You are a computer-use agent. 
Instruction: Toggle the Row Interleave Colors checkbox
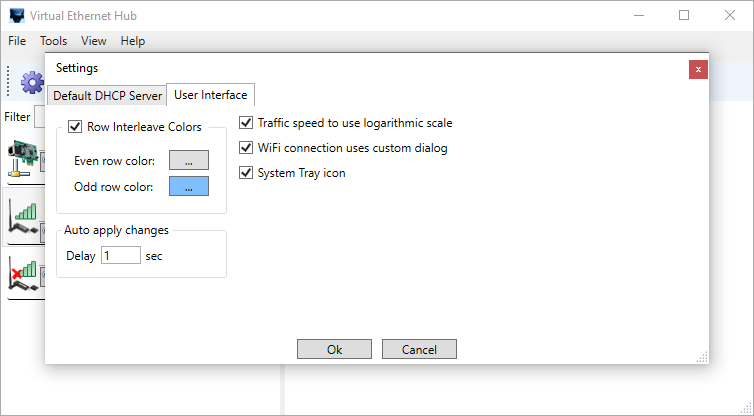75,127
